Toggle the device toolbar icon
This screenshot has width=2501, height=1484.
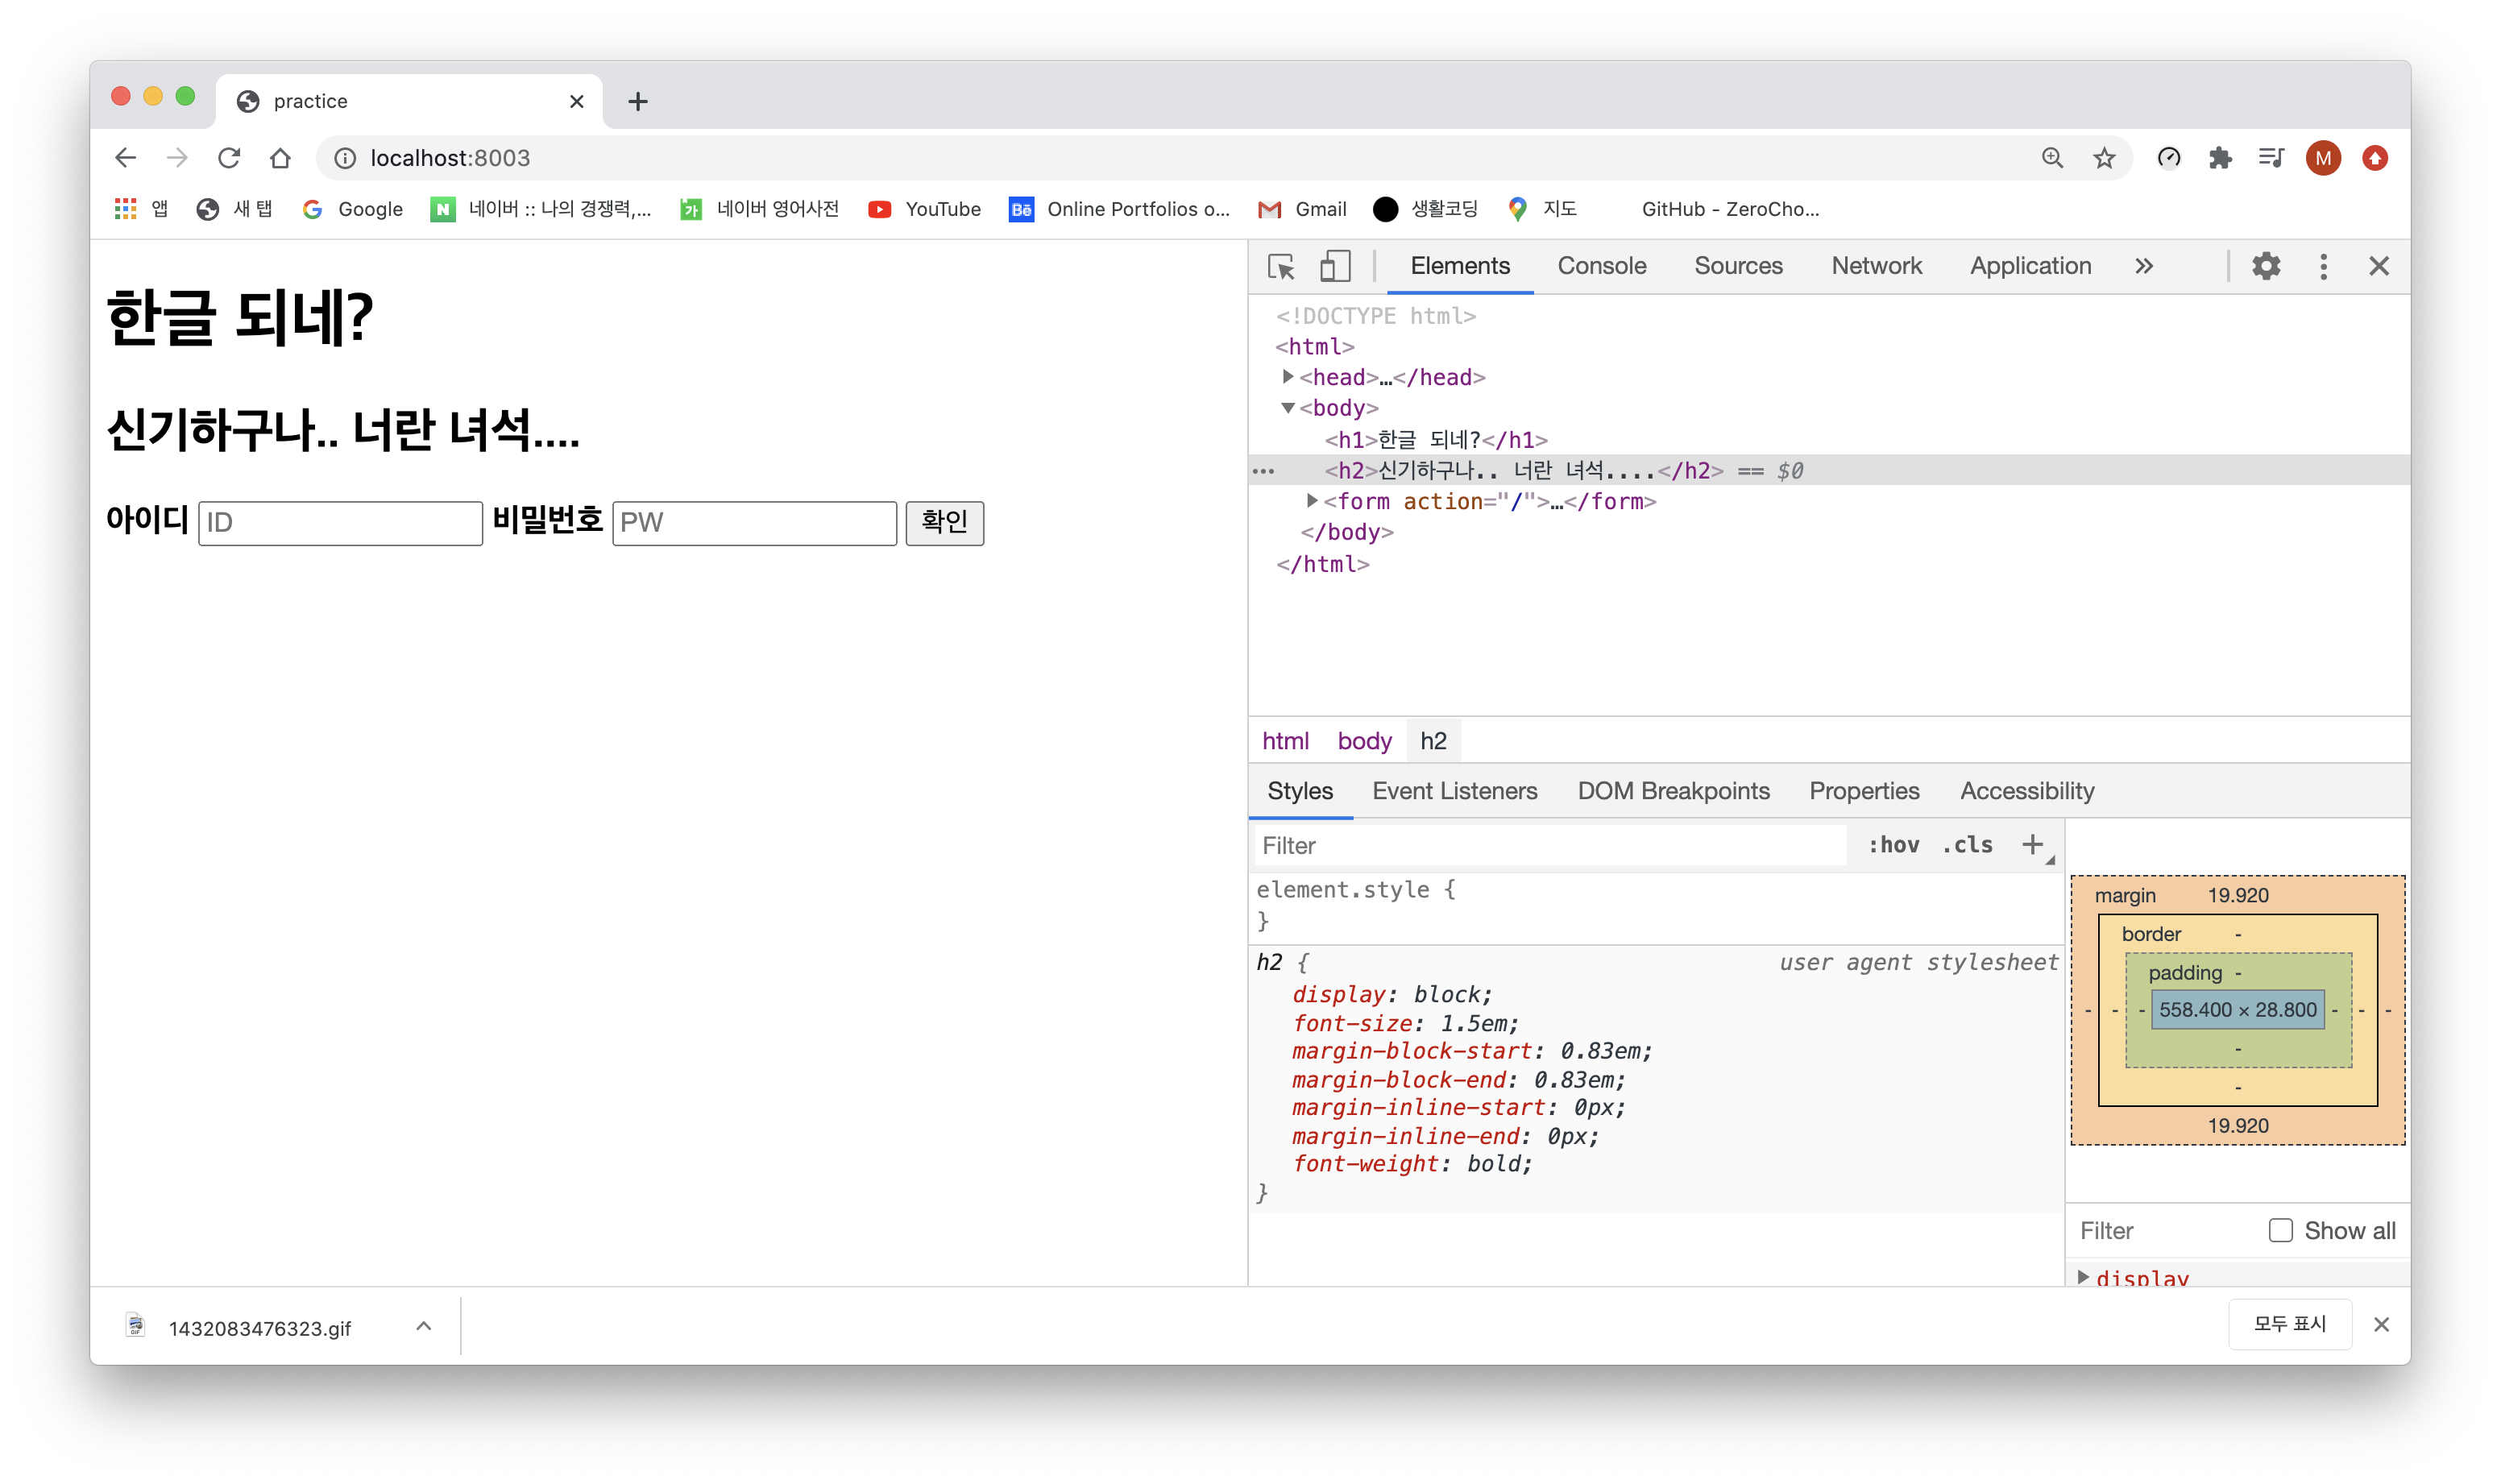pos(1334,266)
